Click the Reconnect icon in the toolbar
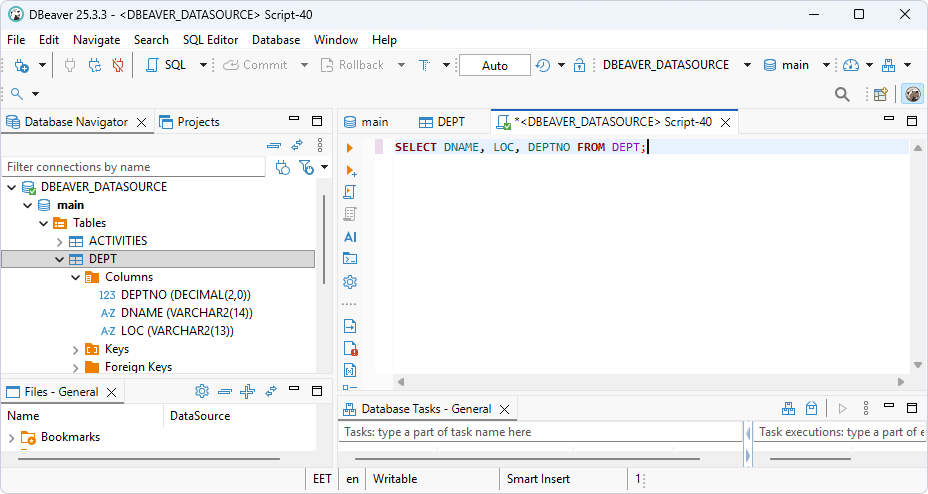The image size is (928, 494). pos(95,65)
